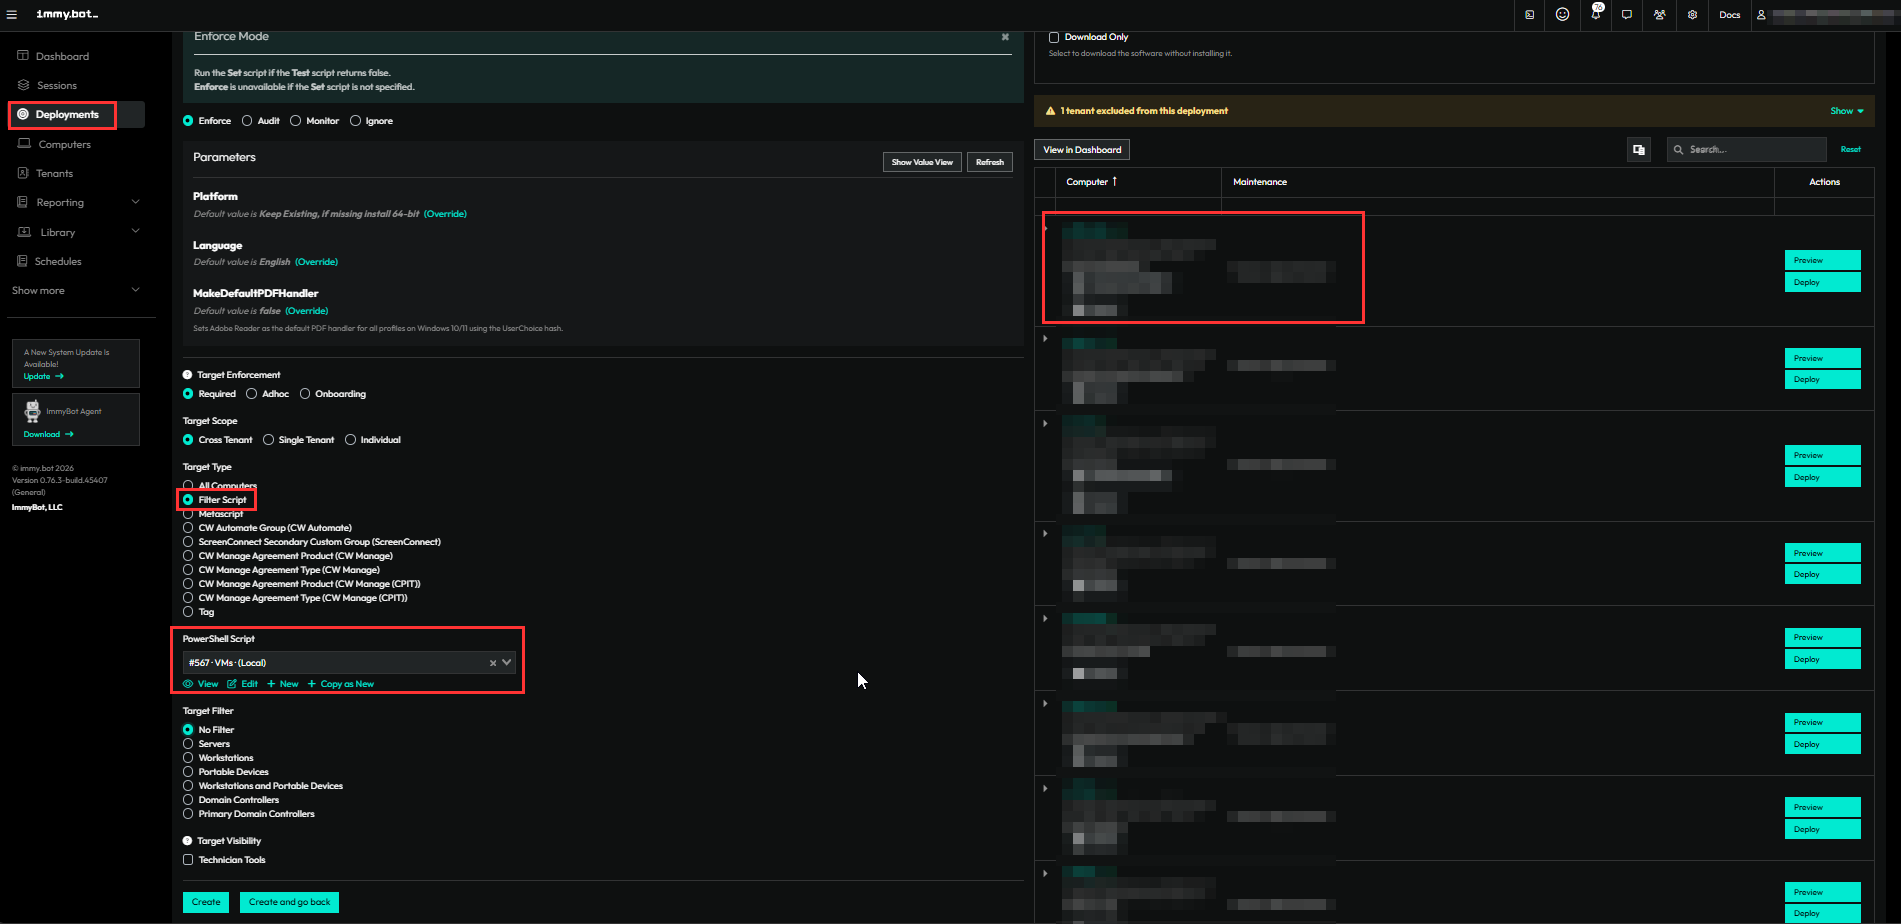Toggle the hamburger menu icon
Viewport: 1901px width, 924px height.
(12, 15)
